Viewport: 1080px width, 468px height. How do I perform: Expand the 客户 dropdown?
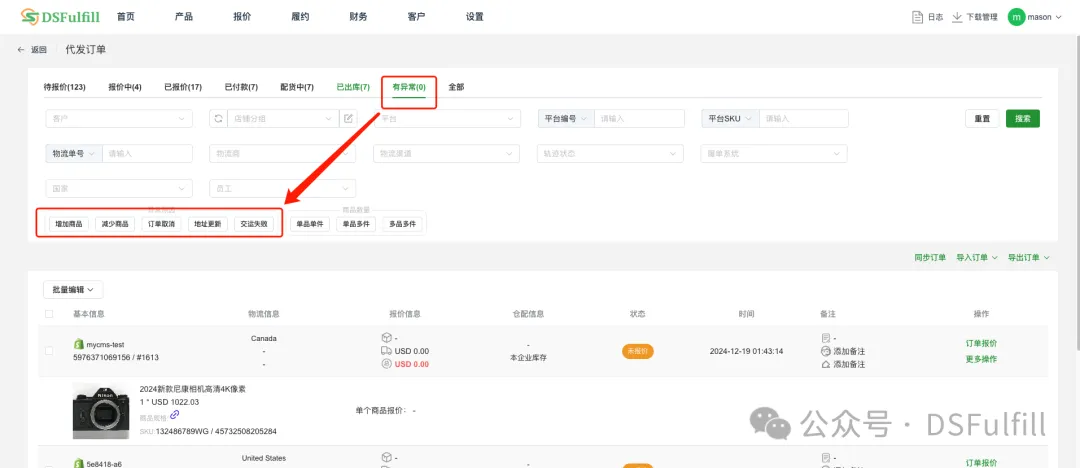(118, 118)
